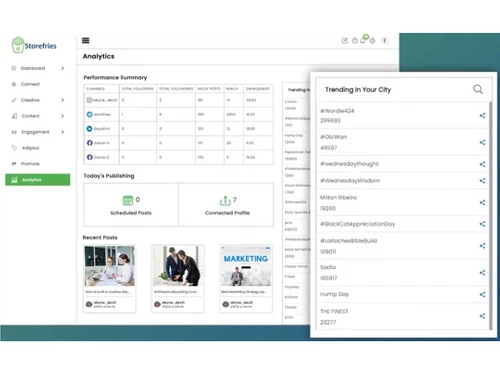Open the #BlackCatAppreciationDay trending topic

[x=357, y=224]
